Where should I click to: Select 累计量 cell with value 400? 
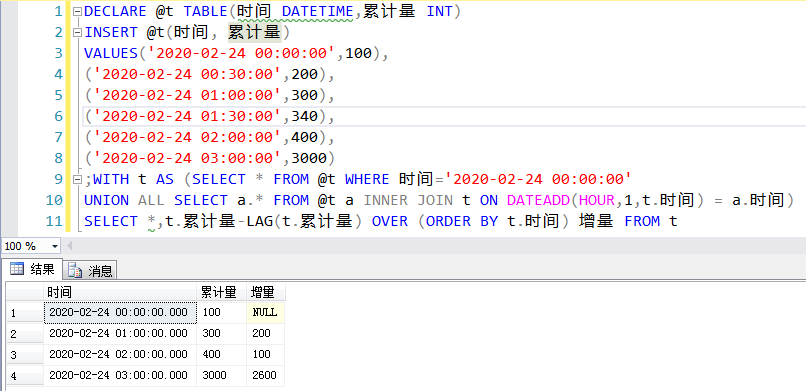point(222,355)
